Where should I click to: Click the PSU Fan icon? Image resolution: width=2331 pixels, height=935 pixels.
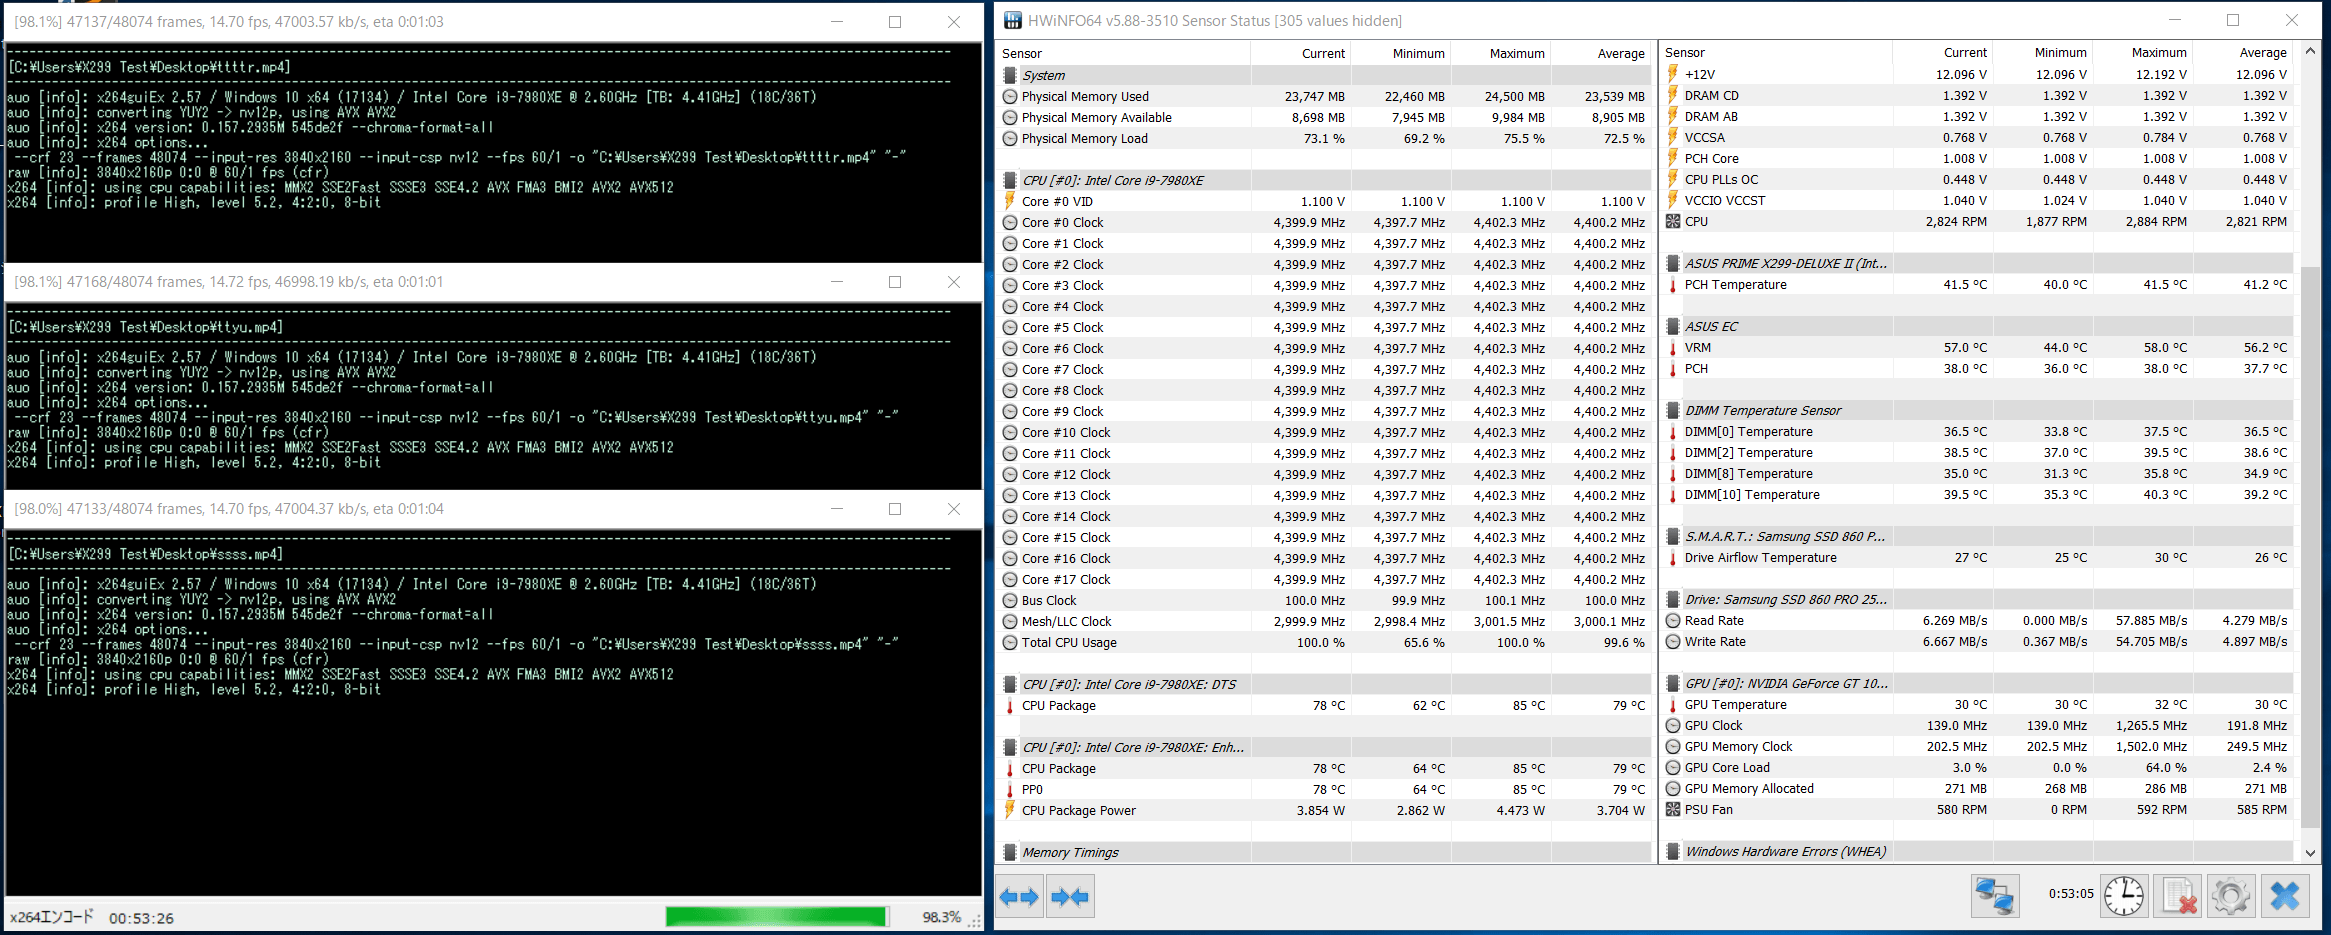point(1673,809)
